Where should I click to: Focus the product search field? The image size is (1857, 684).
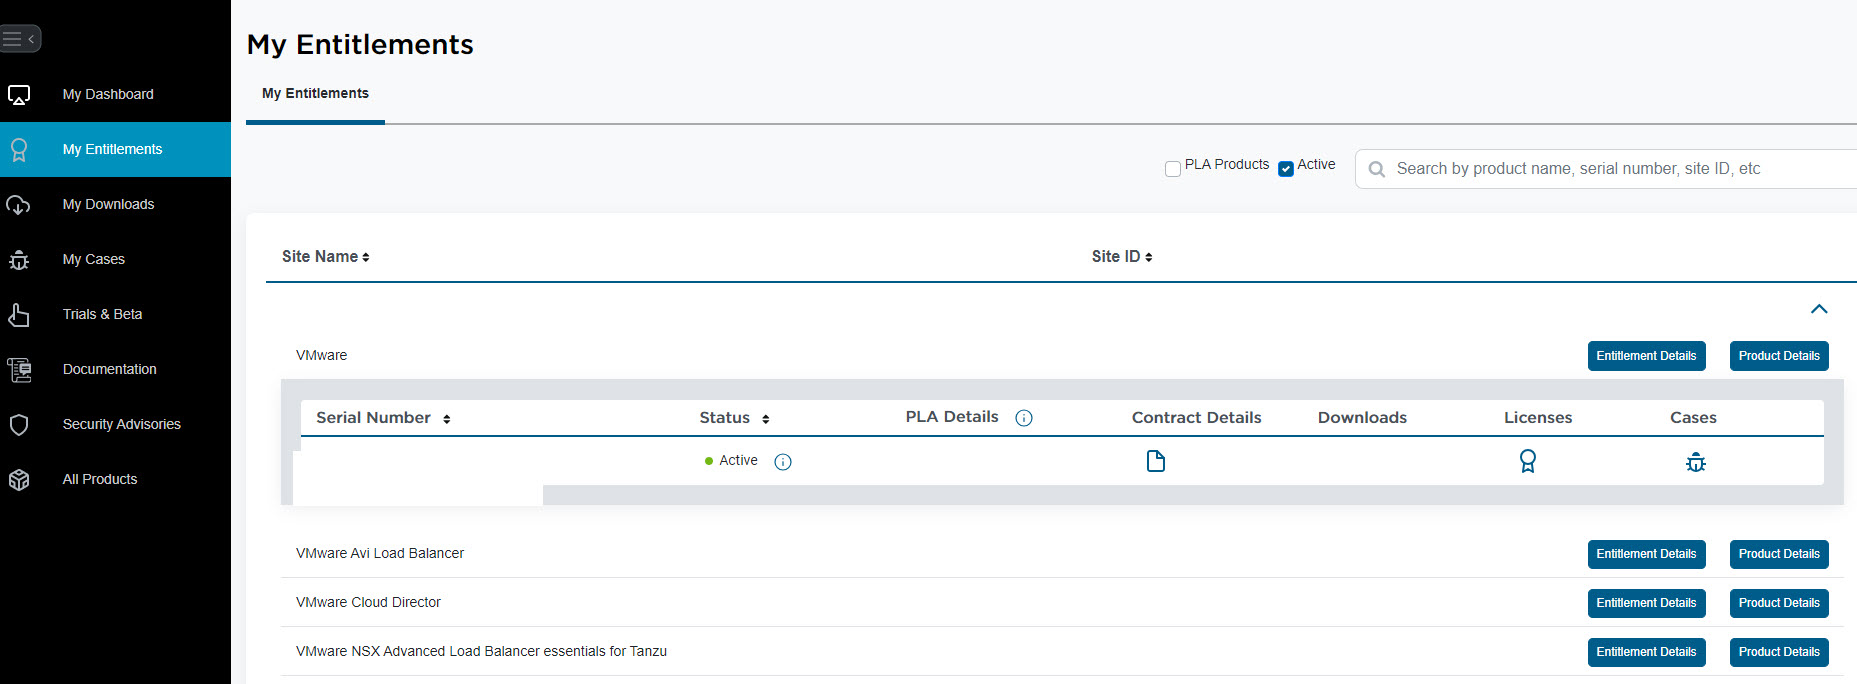tap(1606, 169)
